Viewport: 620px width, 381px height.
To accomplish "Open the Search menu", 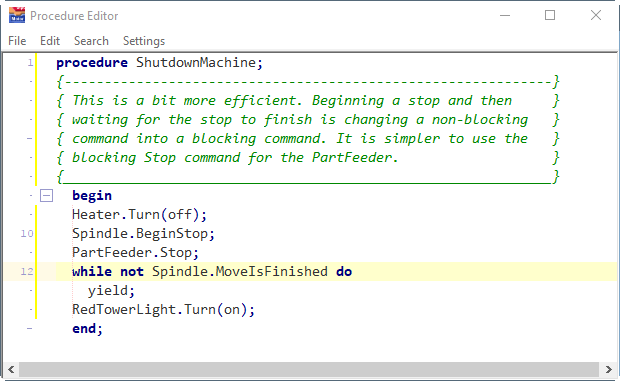I will 91,41.
